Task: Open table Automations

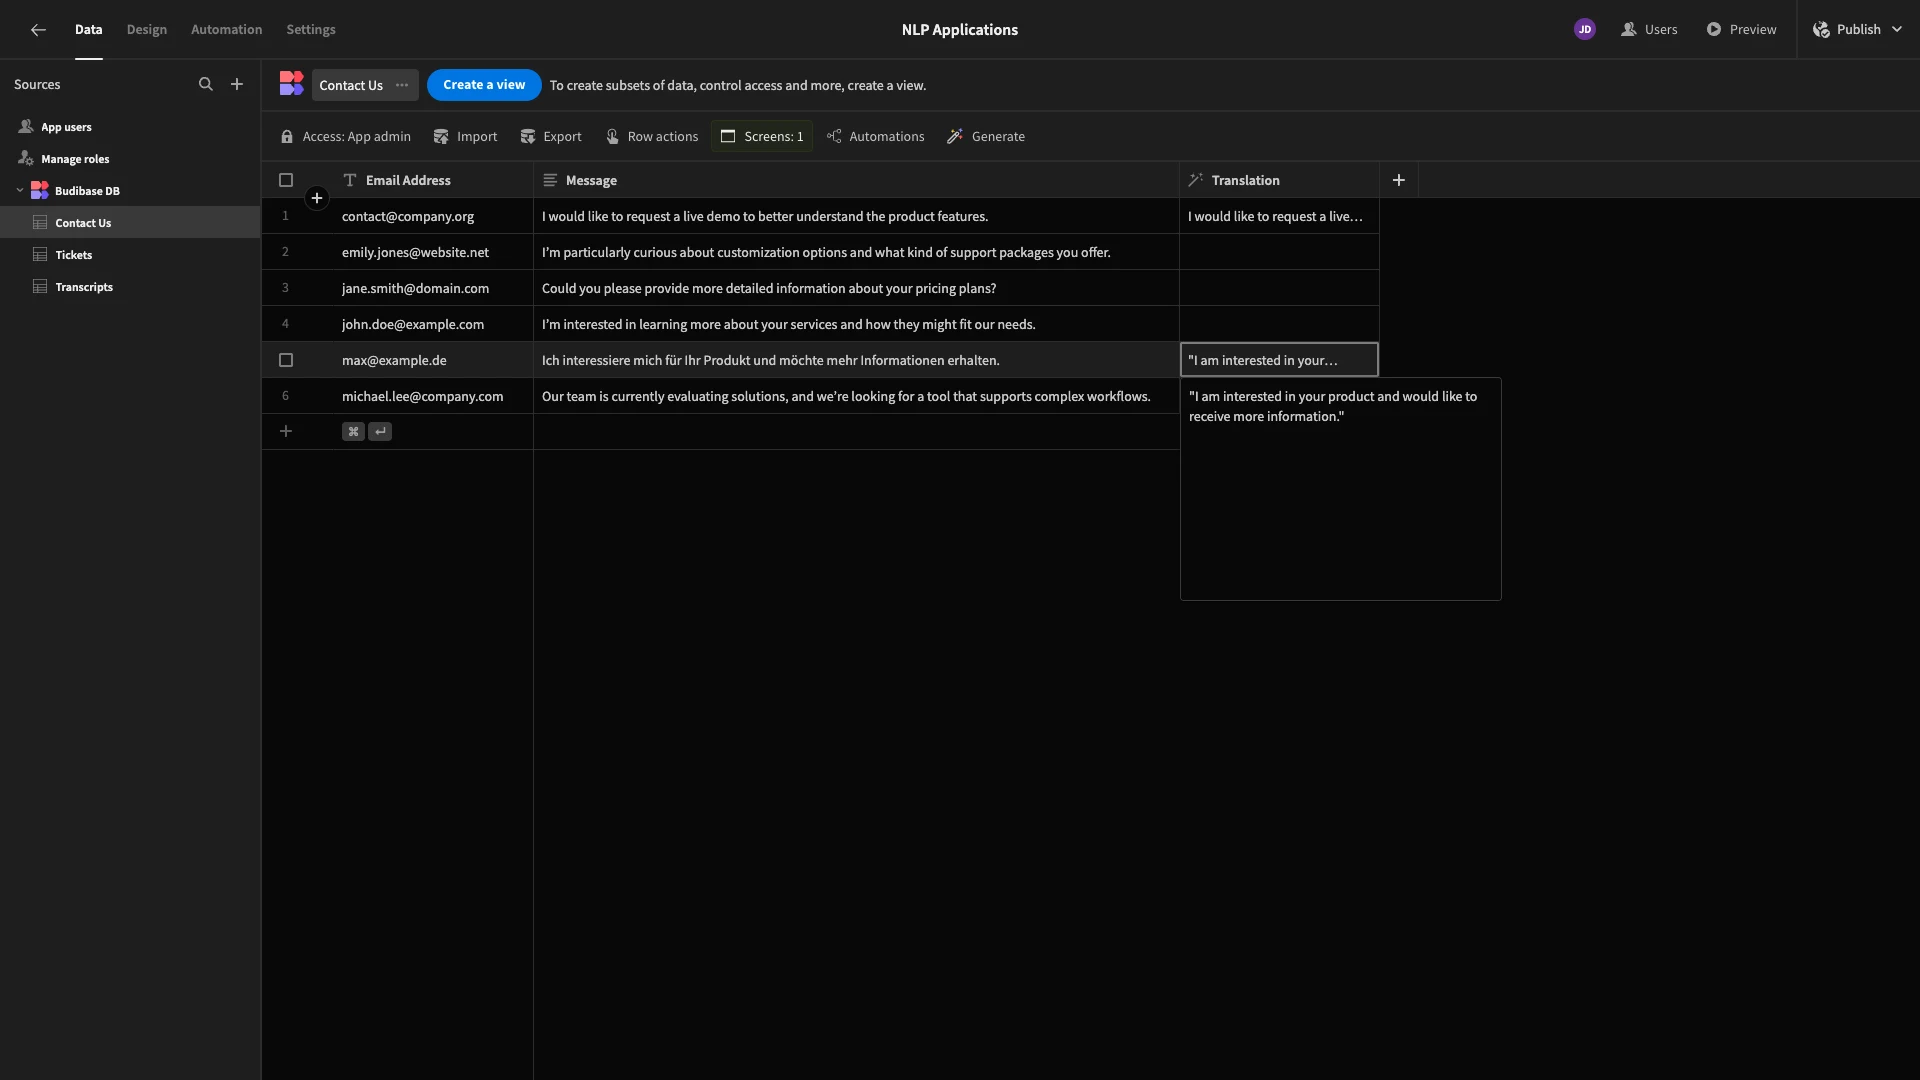Action: (x=876, y=137)
